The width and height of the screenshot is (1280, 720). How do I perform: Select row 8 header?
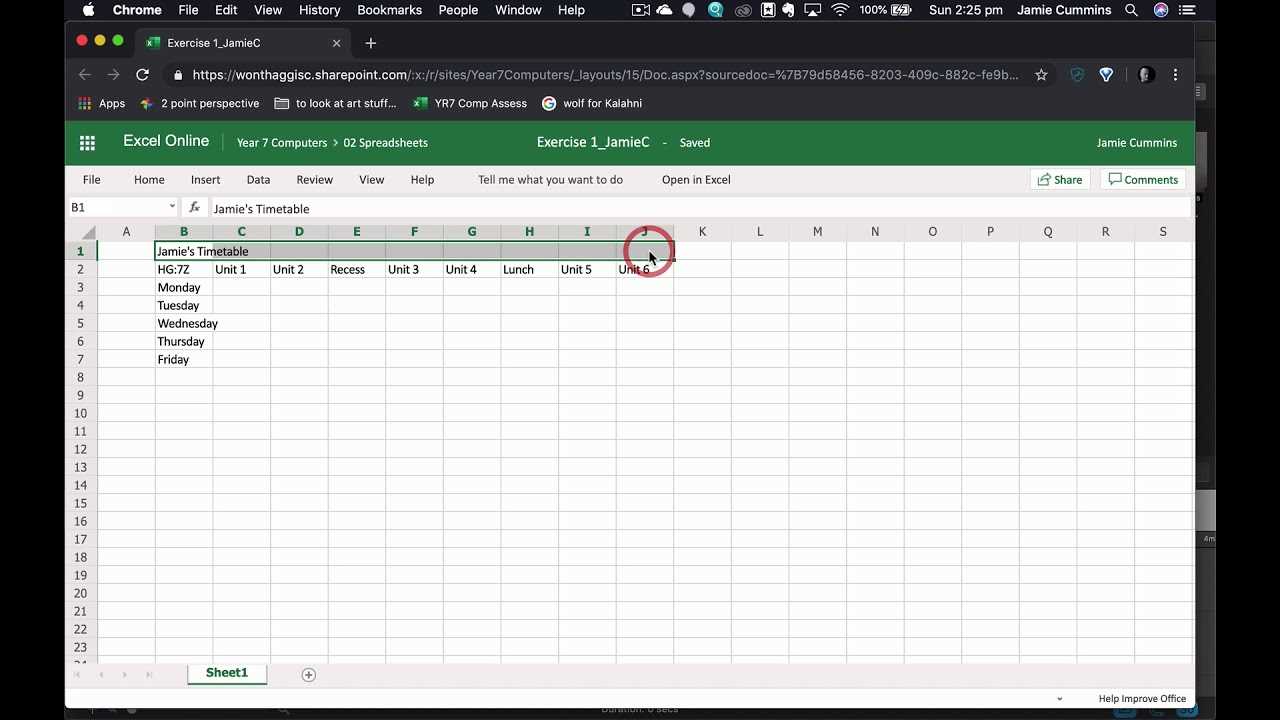tap(81, 378)
